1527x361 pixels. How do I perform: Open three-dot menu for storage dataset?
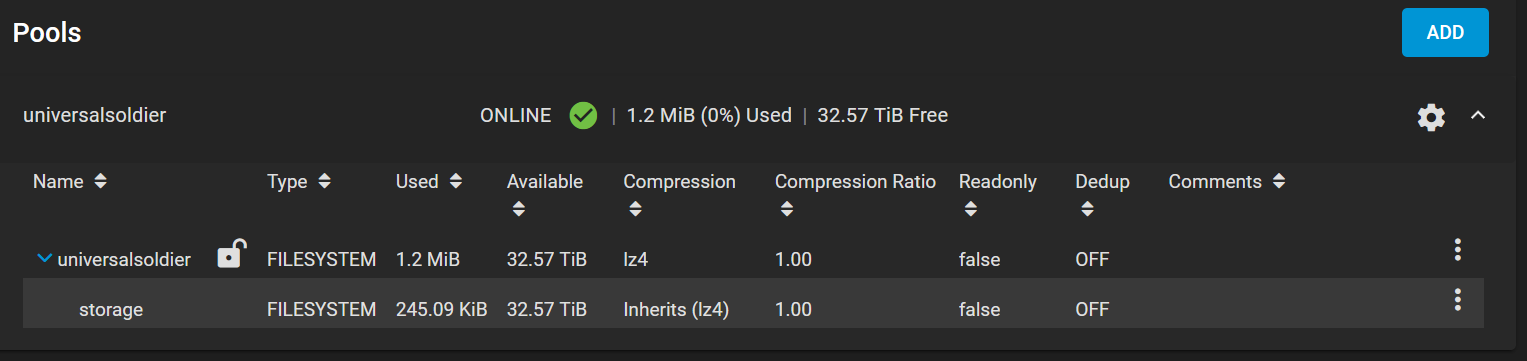[x=1458, y=299]
